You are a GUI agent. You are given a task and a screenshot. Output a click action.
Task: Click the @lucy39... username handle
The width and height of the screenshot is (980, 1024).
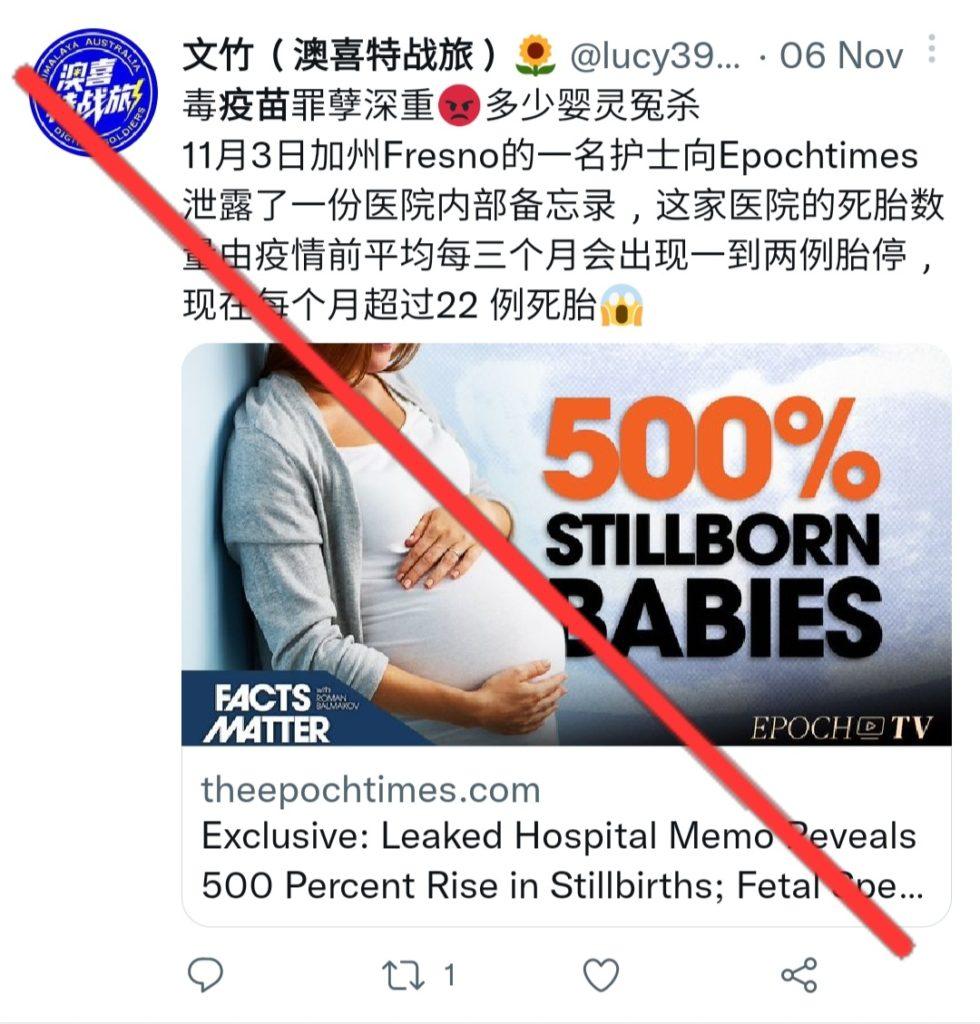655,56
